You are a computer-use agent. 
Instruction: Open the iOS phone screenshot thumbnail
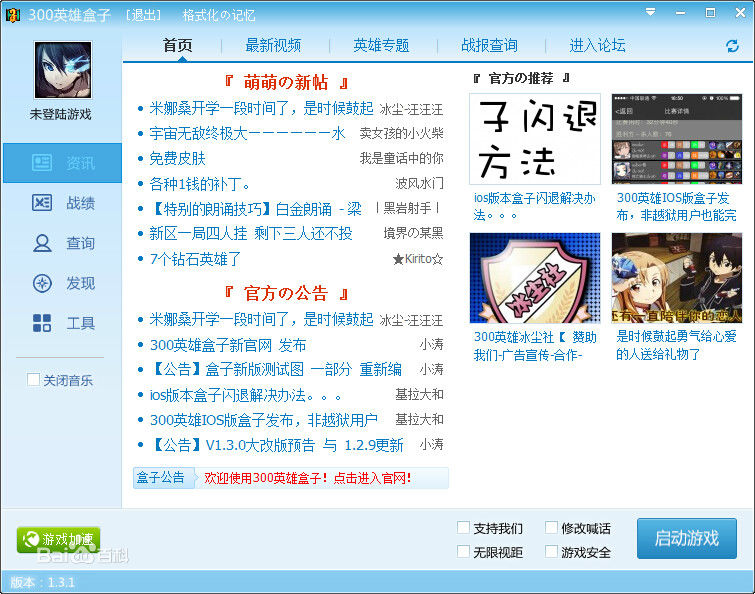pyautogui.click(x=677, y=139)
